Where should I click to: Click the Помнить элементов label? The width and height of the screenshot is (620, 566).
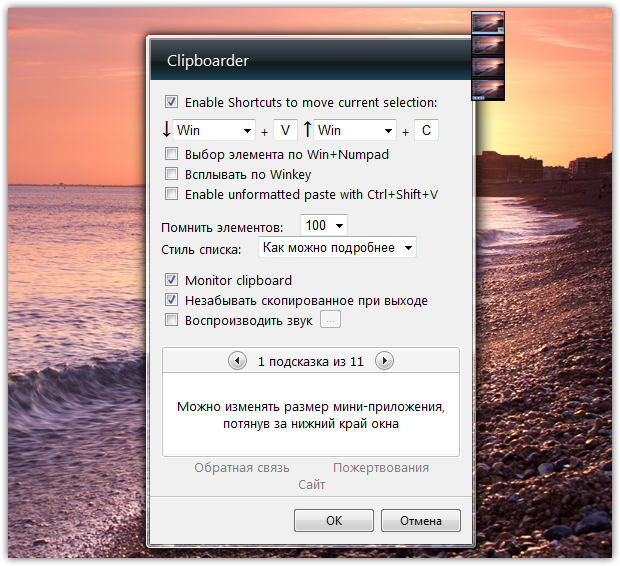tap(222, 227)
